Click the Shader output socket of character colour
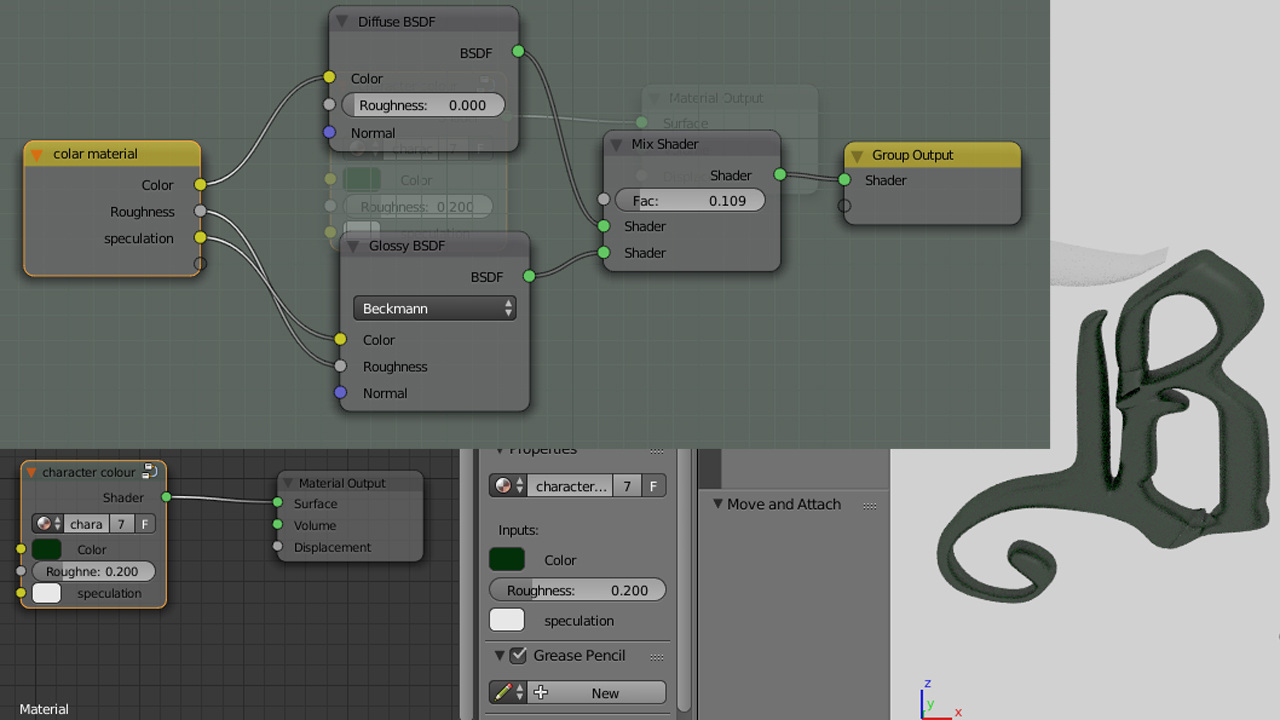The width and height of the screenshot is (1280, 720). (x=166, y=497)
